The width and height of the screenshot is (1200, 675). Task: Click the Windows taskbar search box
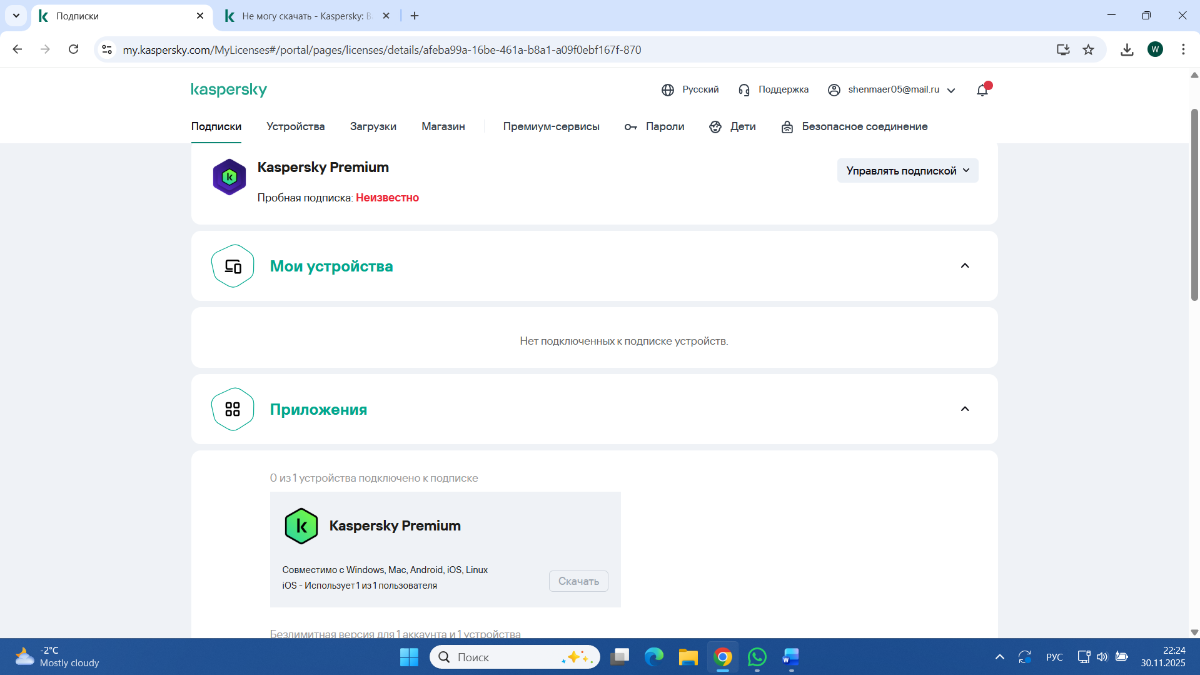click(x=515, y=657)
